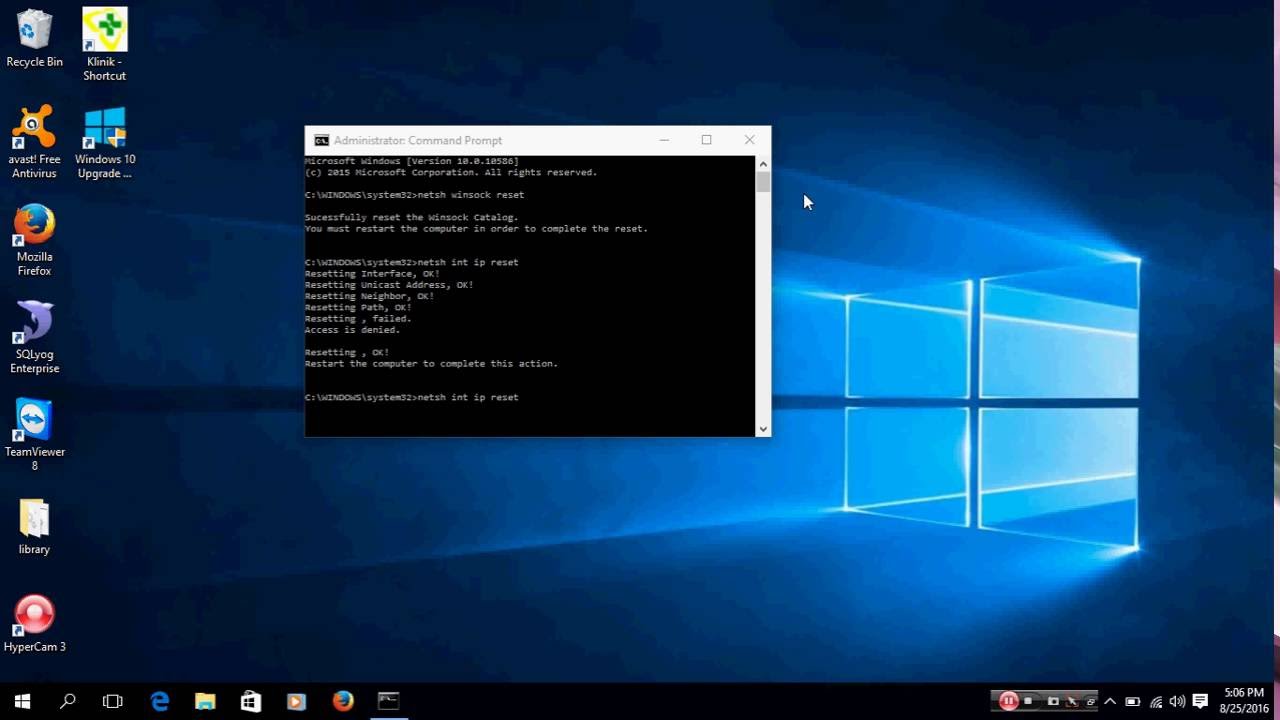Open Command Prompt system menu icon

(321, 140)
